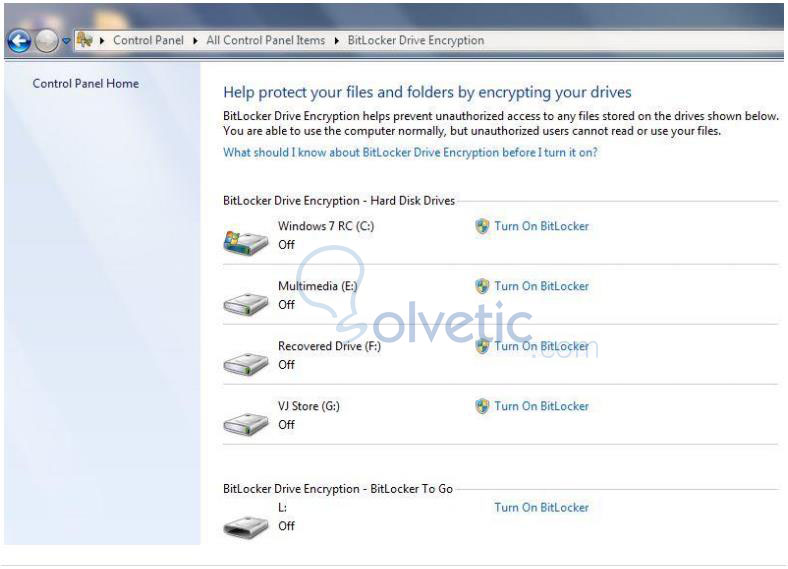The width and height of the screenshot is (788, 569).
Task: Click the Control Panel keys icon in address bar
Action: (85, 40)
